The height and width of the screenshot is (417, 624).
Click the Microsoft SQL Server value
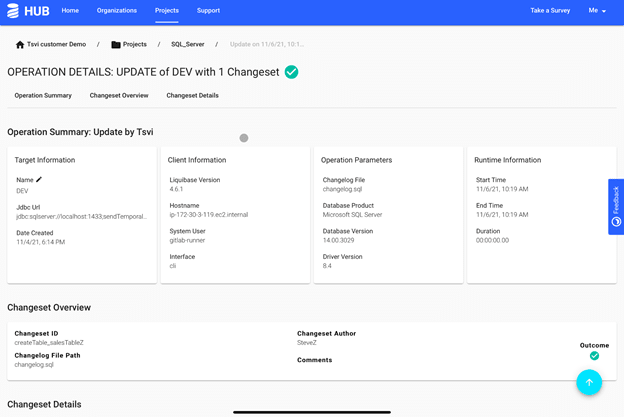pyautogui.click(x=352, y=214)
